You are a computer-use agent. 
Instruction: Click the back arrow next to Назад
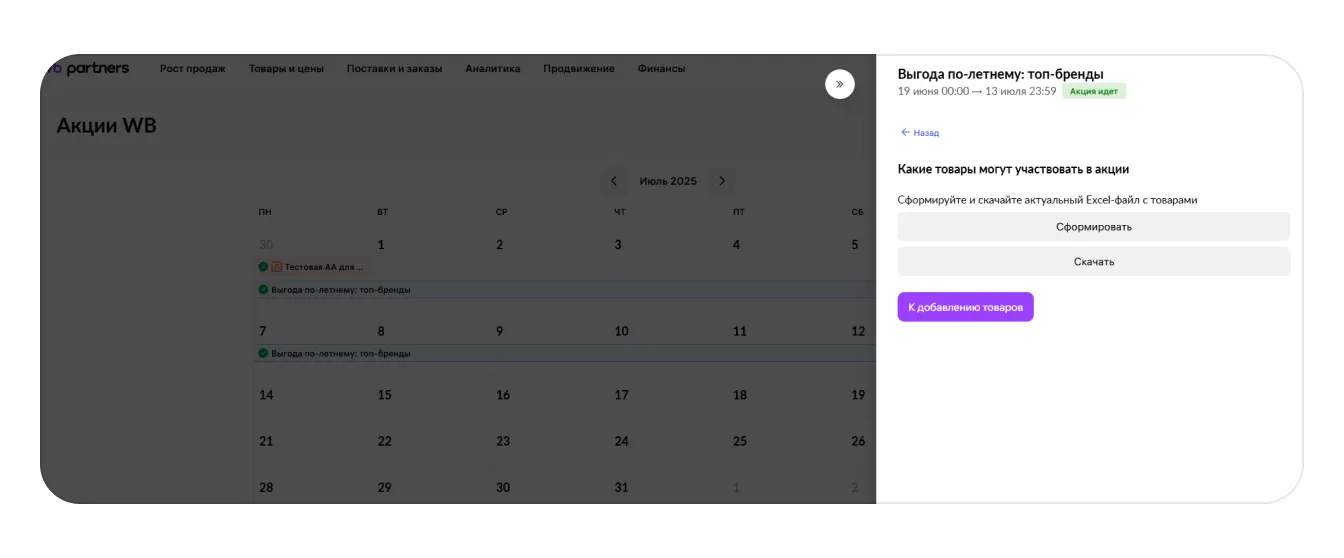point(905,132)
